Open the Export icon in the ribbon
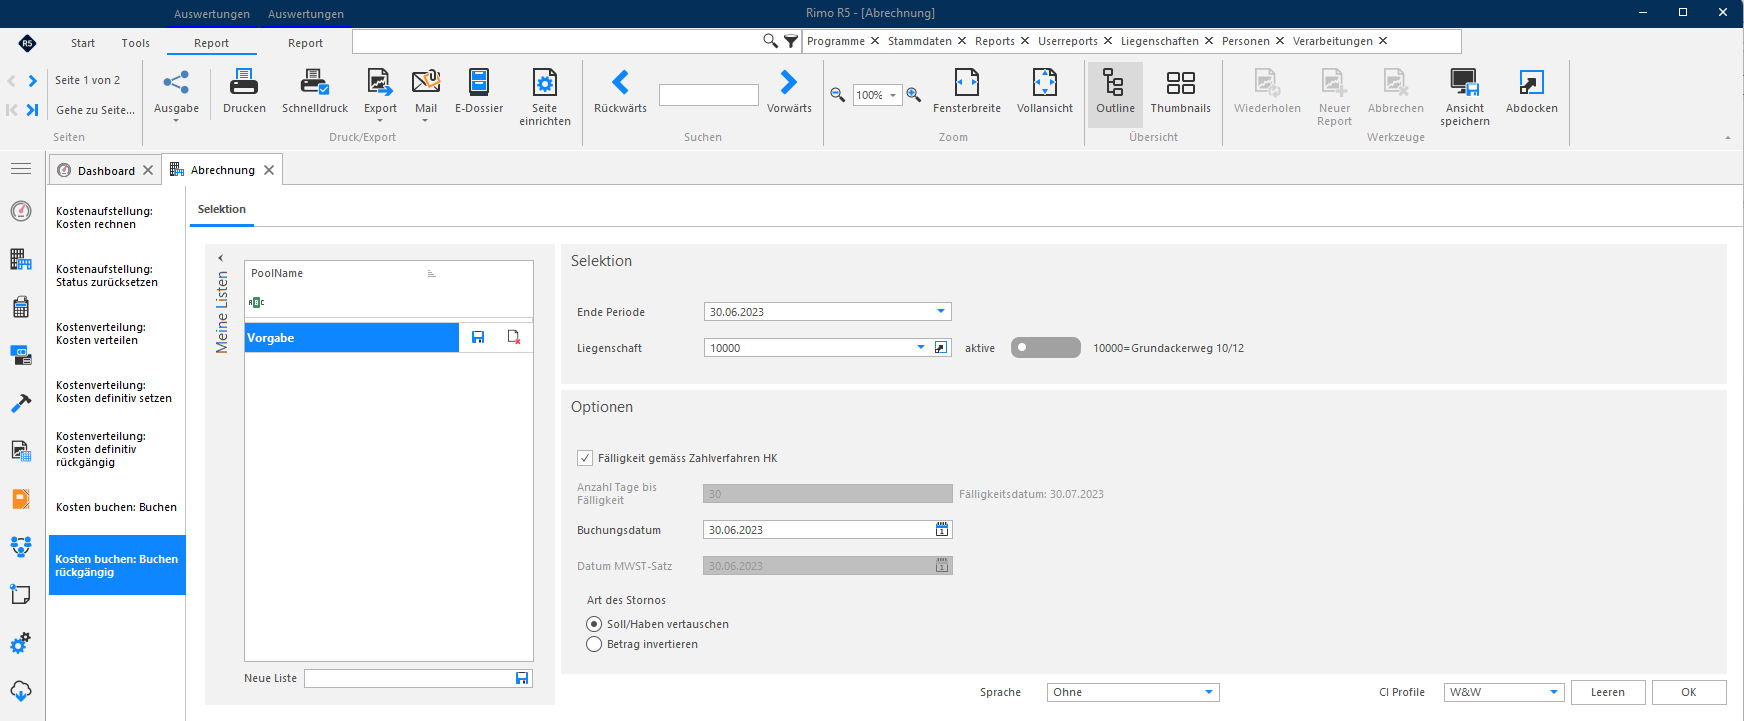Screen dimensions: 1744x721 380,82
